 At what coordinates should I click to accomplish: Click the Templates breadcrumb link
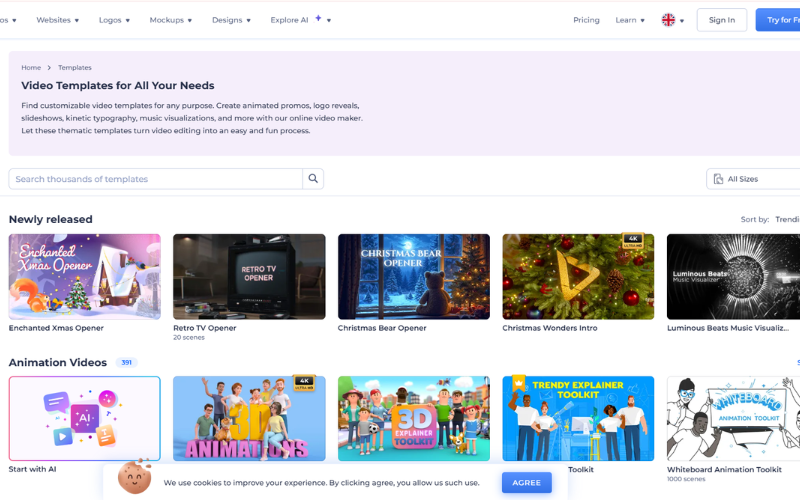click(x=74, y=67)
